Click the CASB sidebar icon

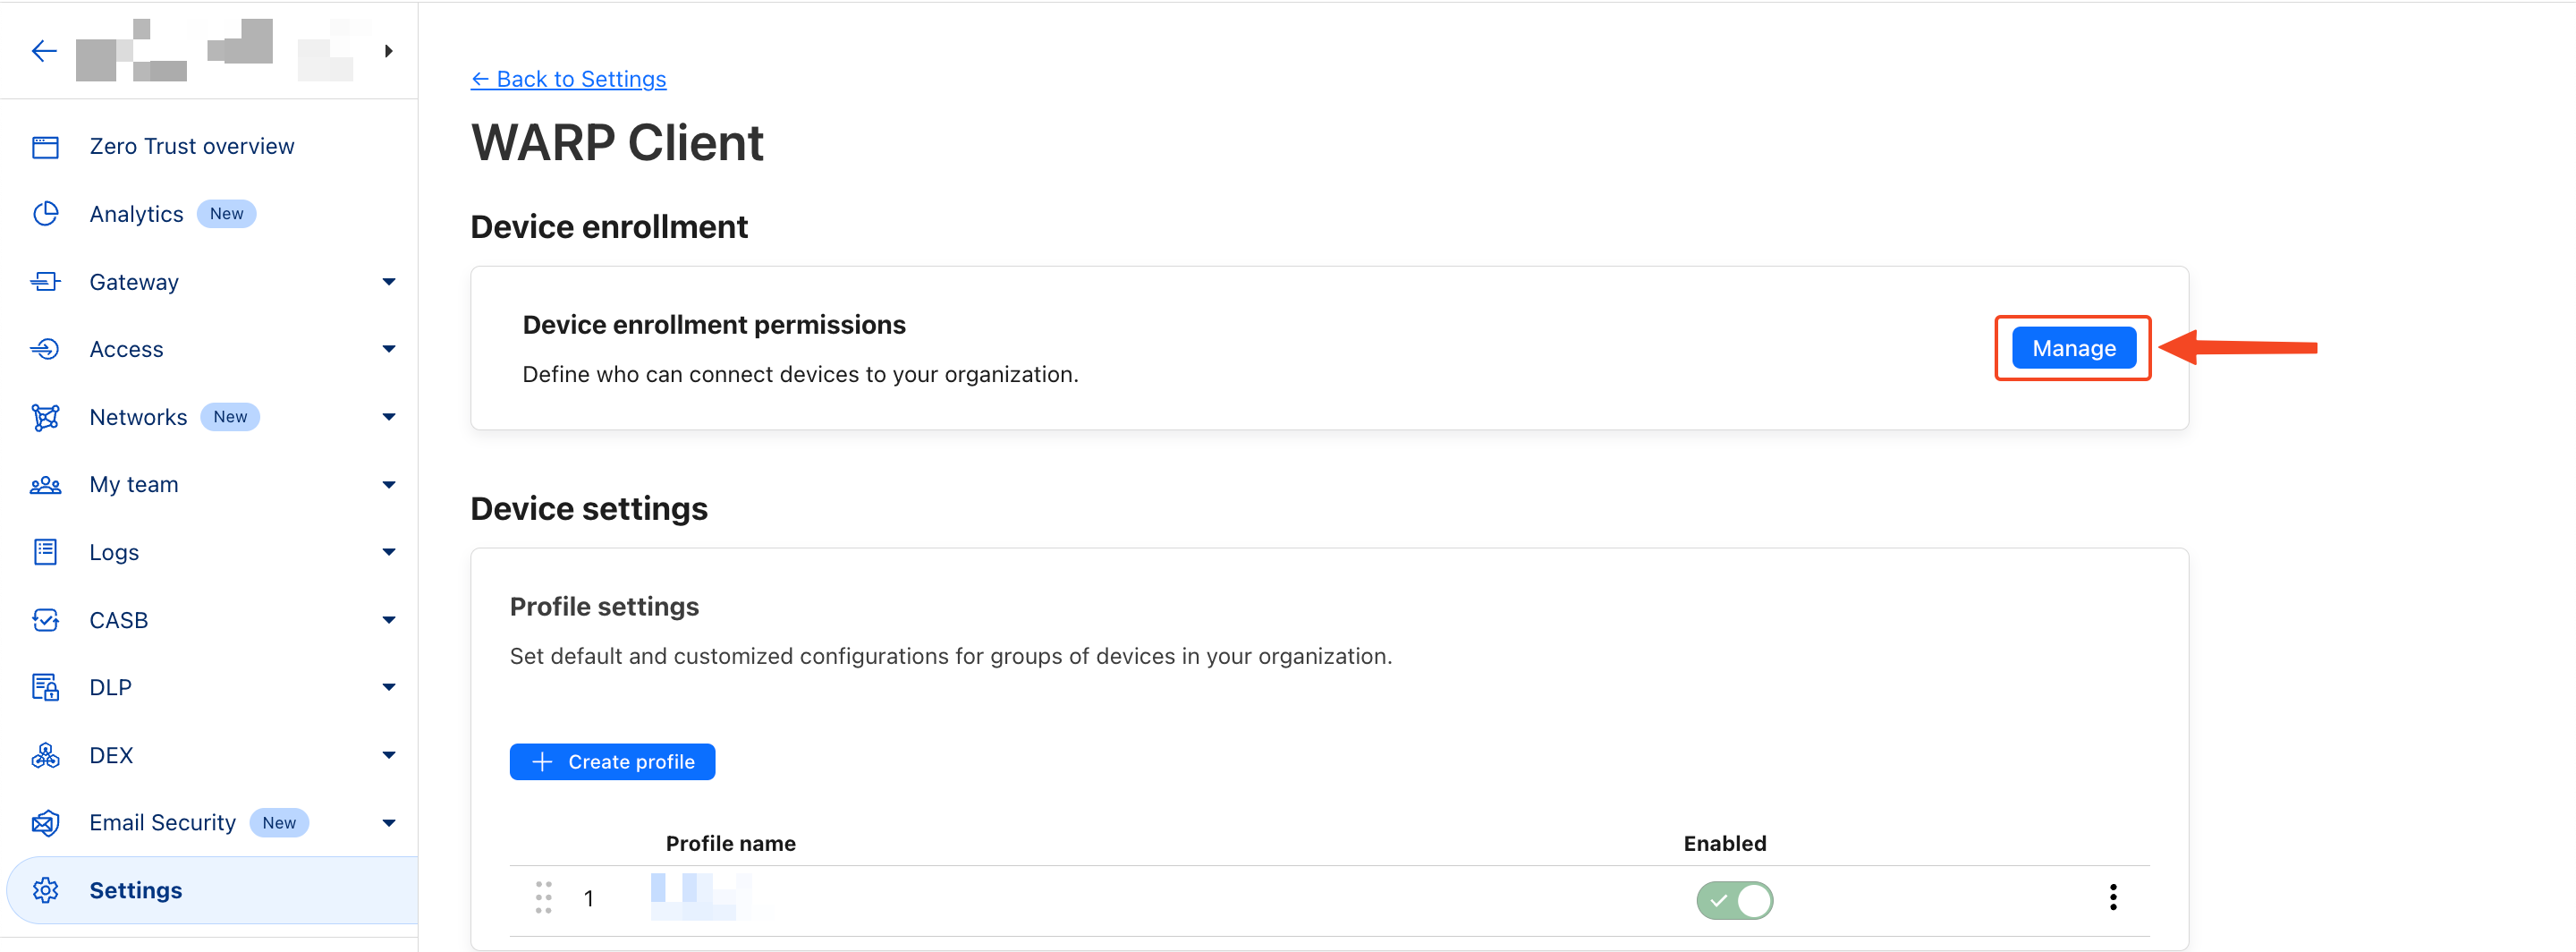(x=46, y=620)
